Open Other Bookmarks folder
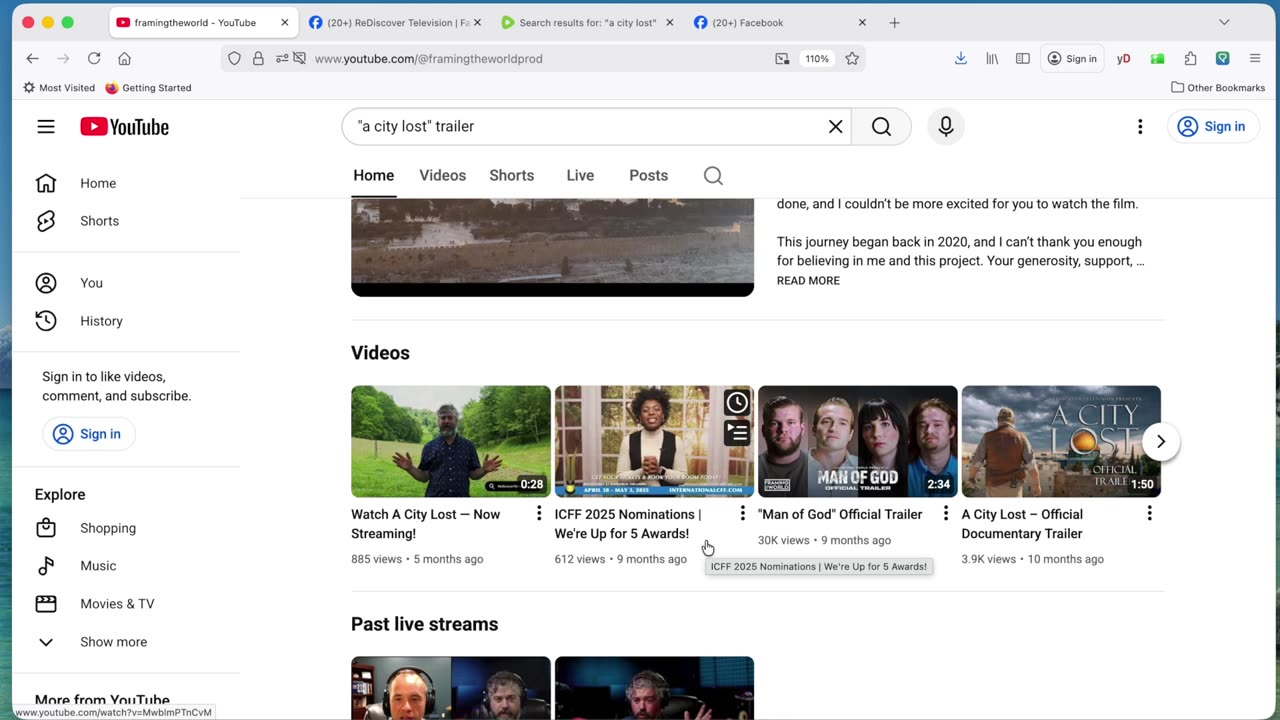The image size is (1280, 720). (1218, 88)
